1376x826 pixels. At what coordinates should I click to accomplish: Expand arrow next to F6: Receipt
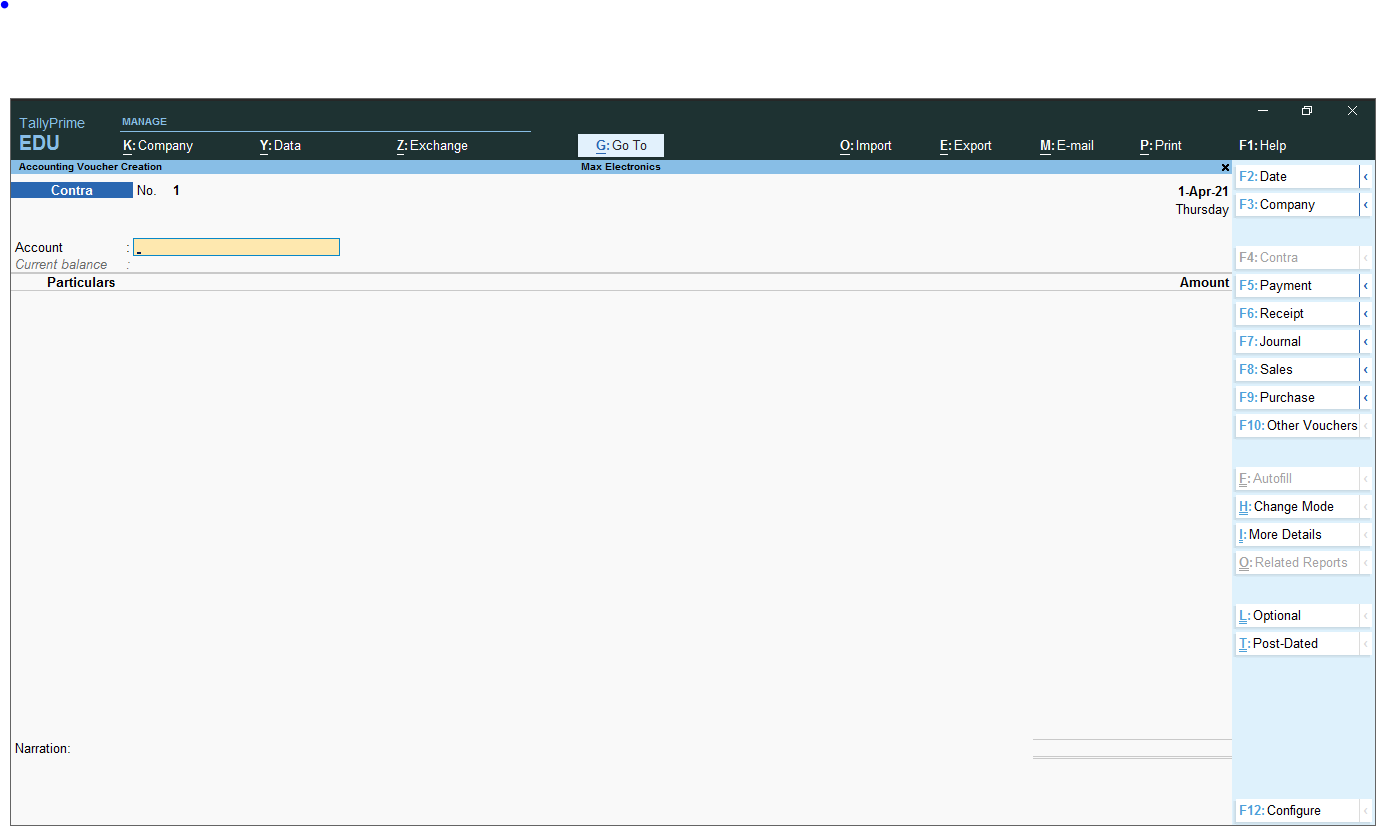(1365, 313)
